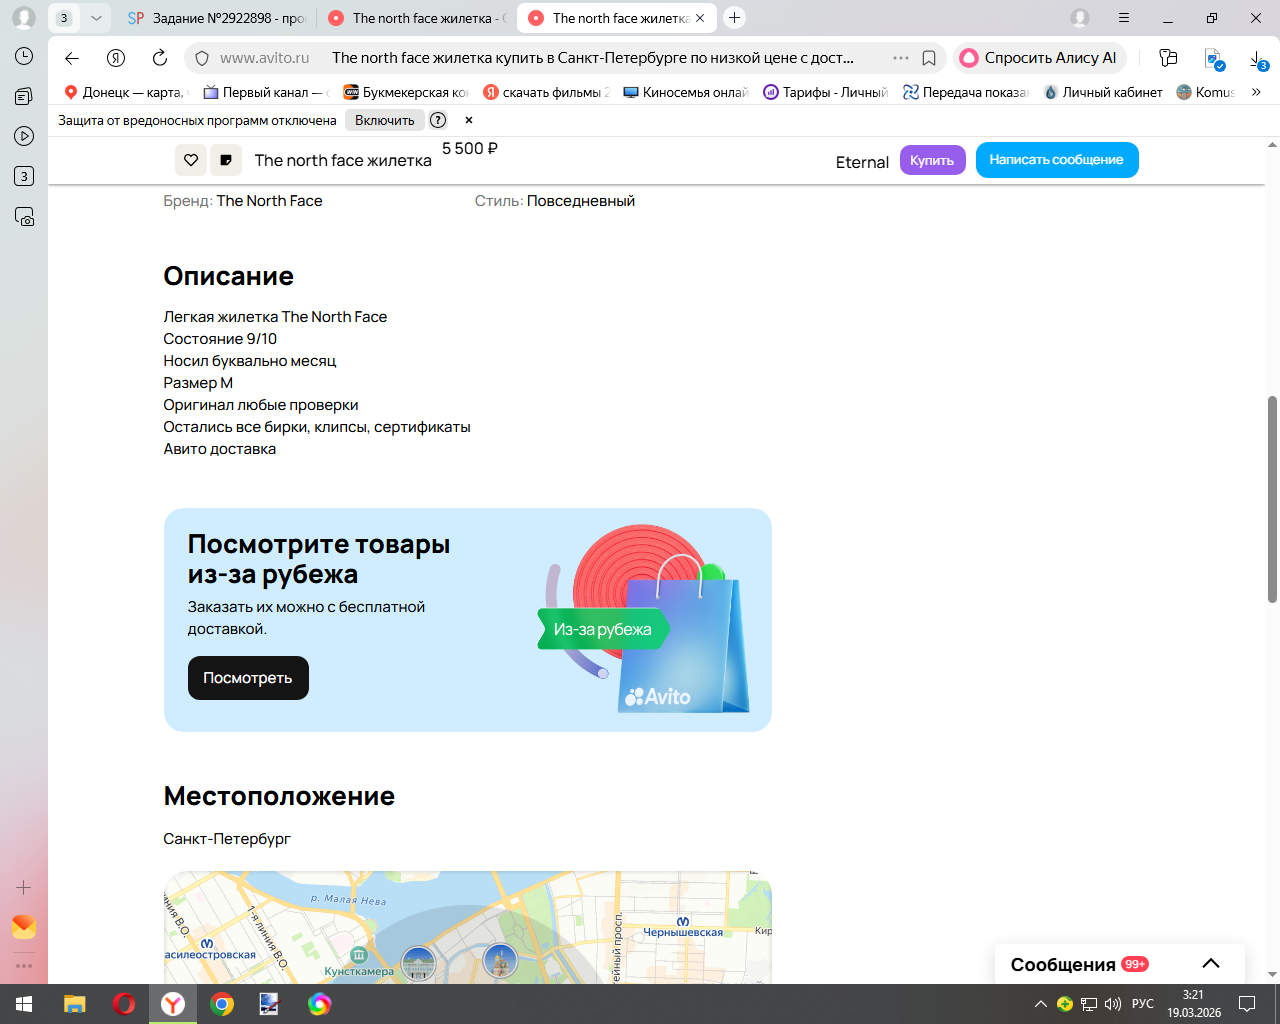Open the Protect shield site info

(x=202, y=58)
